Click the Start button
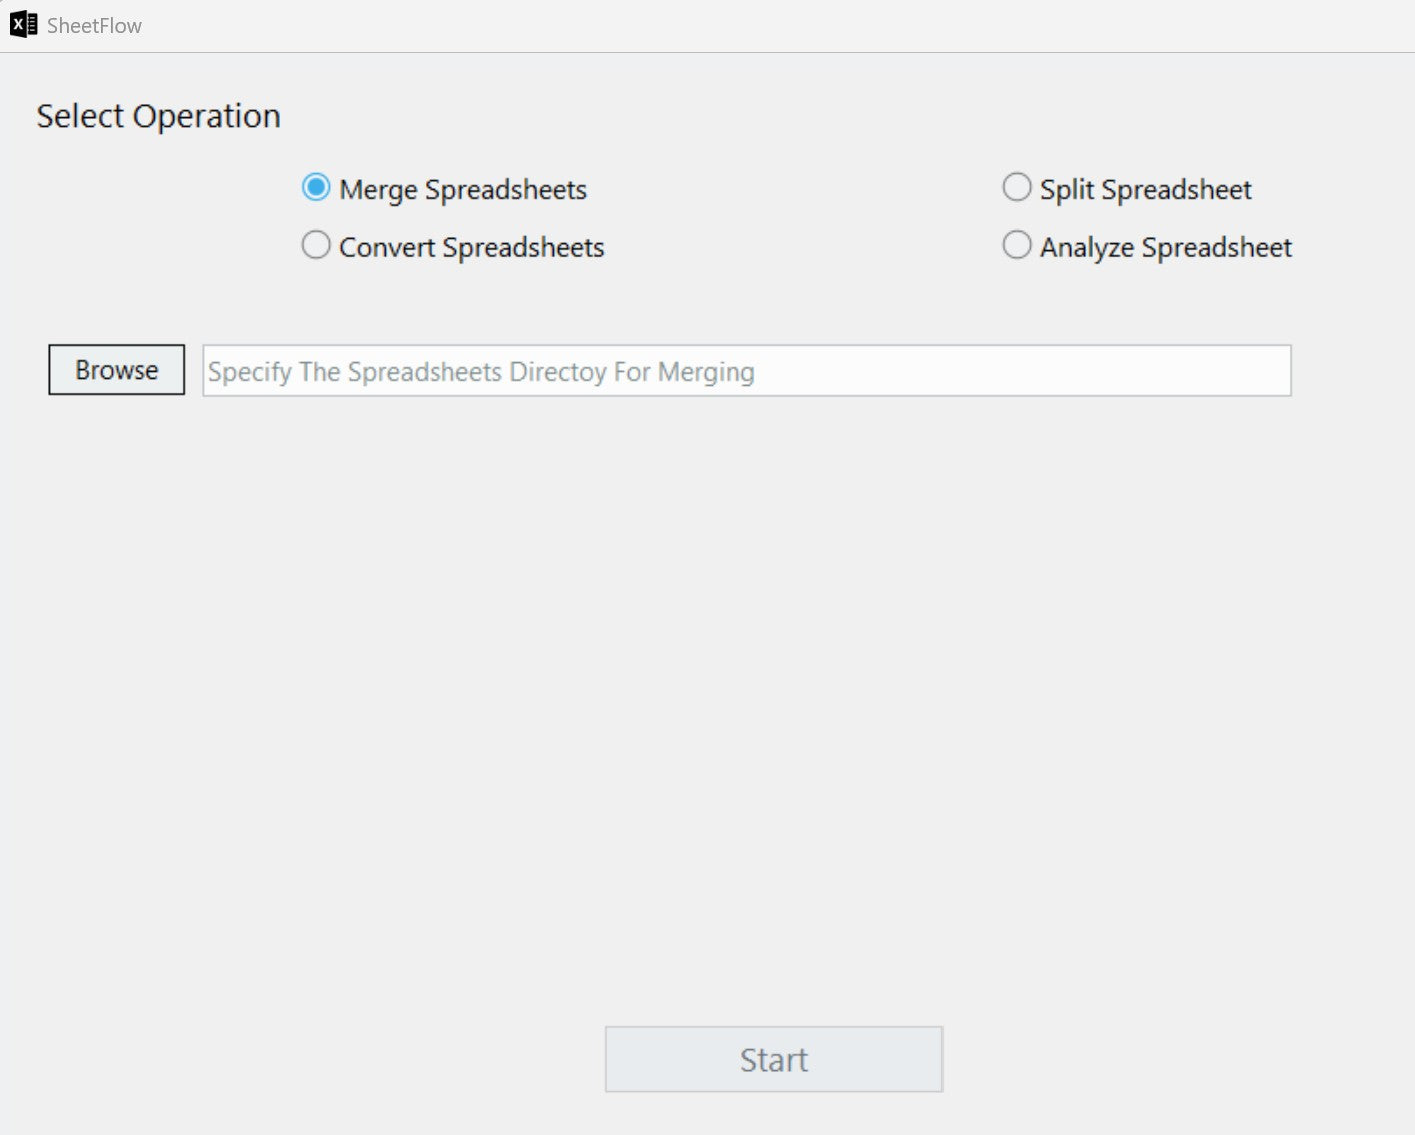 [x=773, y=1059]
